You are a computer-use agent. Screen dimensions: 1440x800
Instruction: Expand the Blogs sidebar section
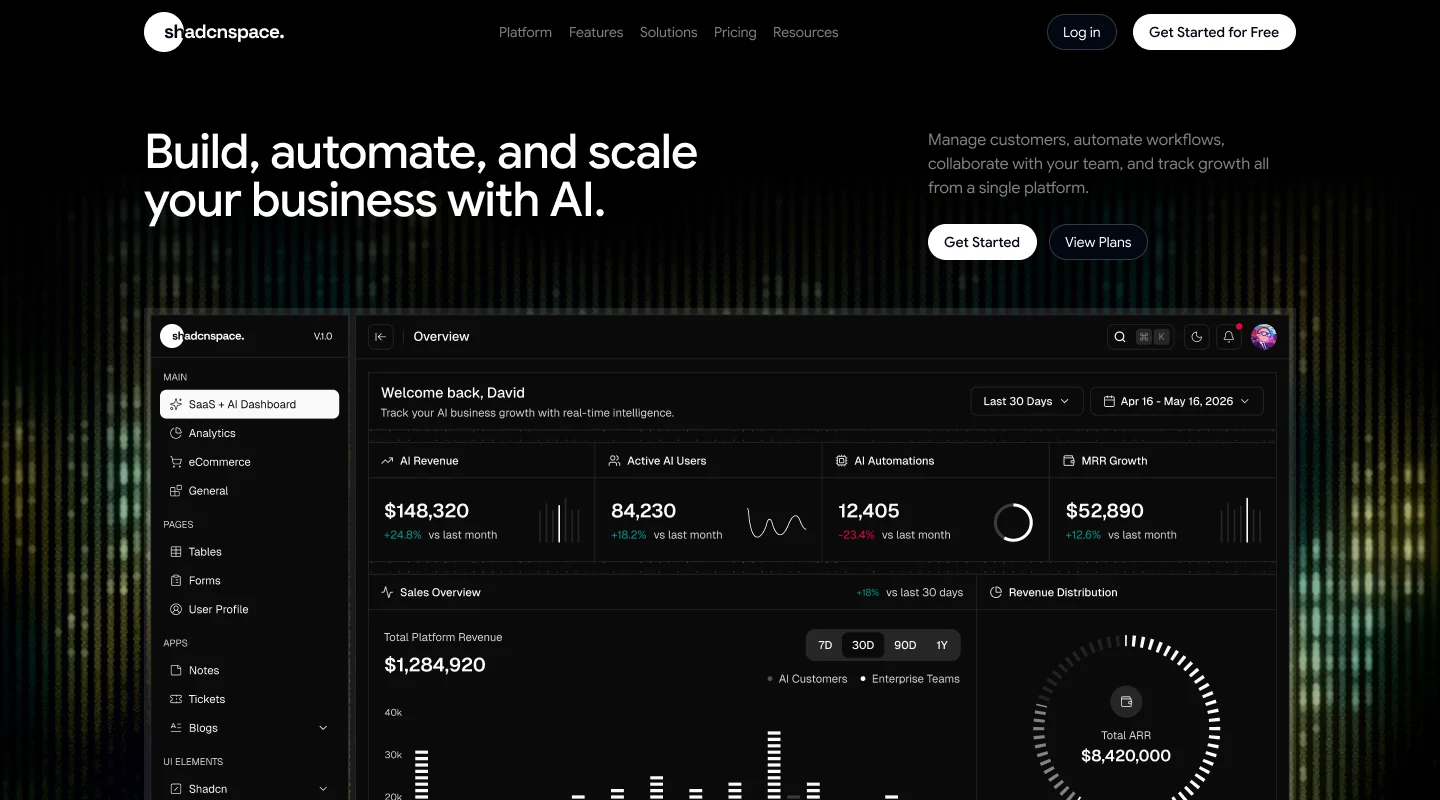coord(250,728)
